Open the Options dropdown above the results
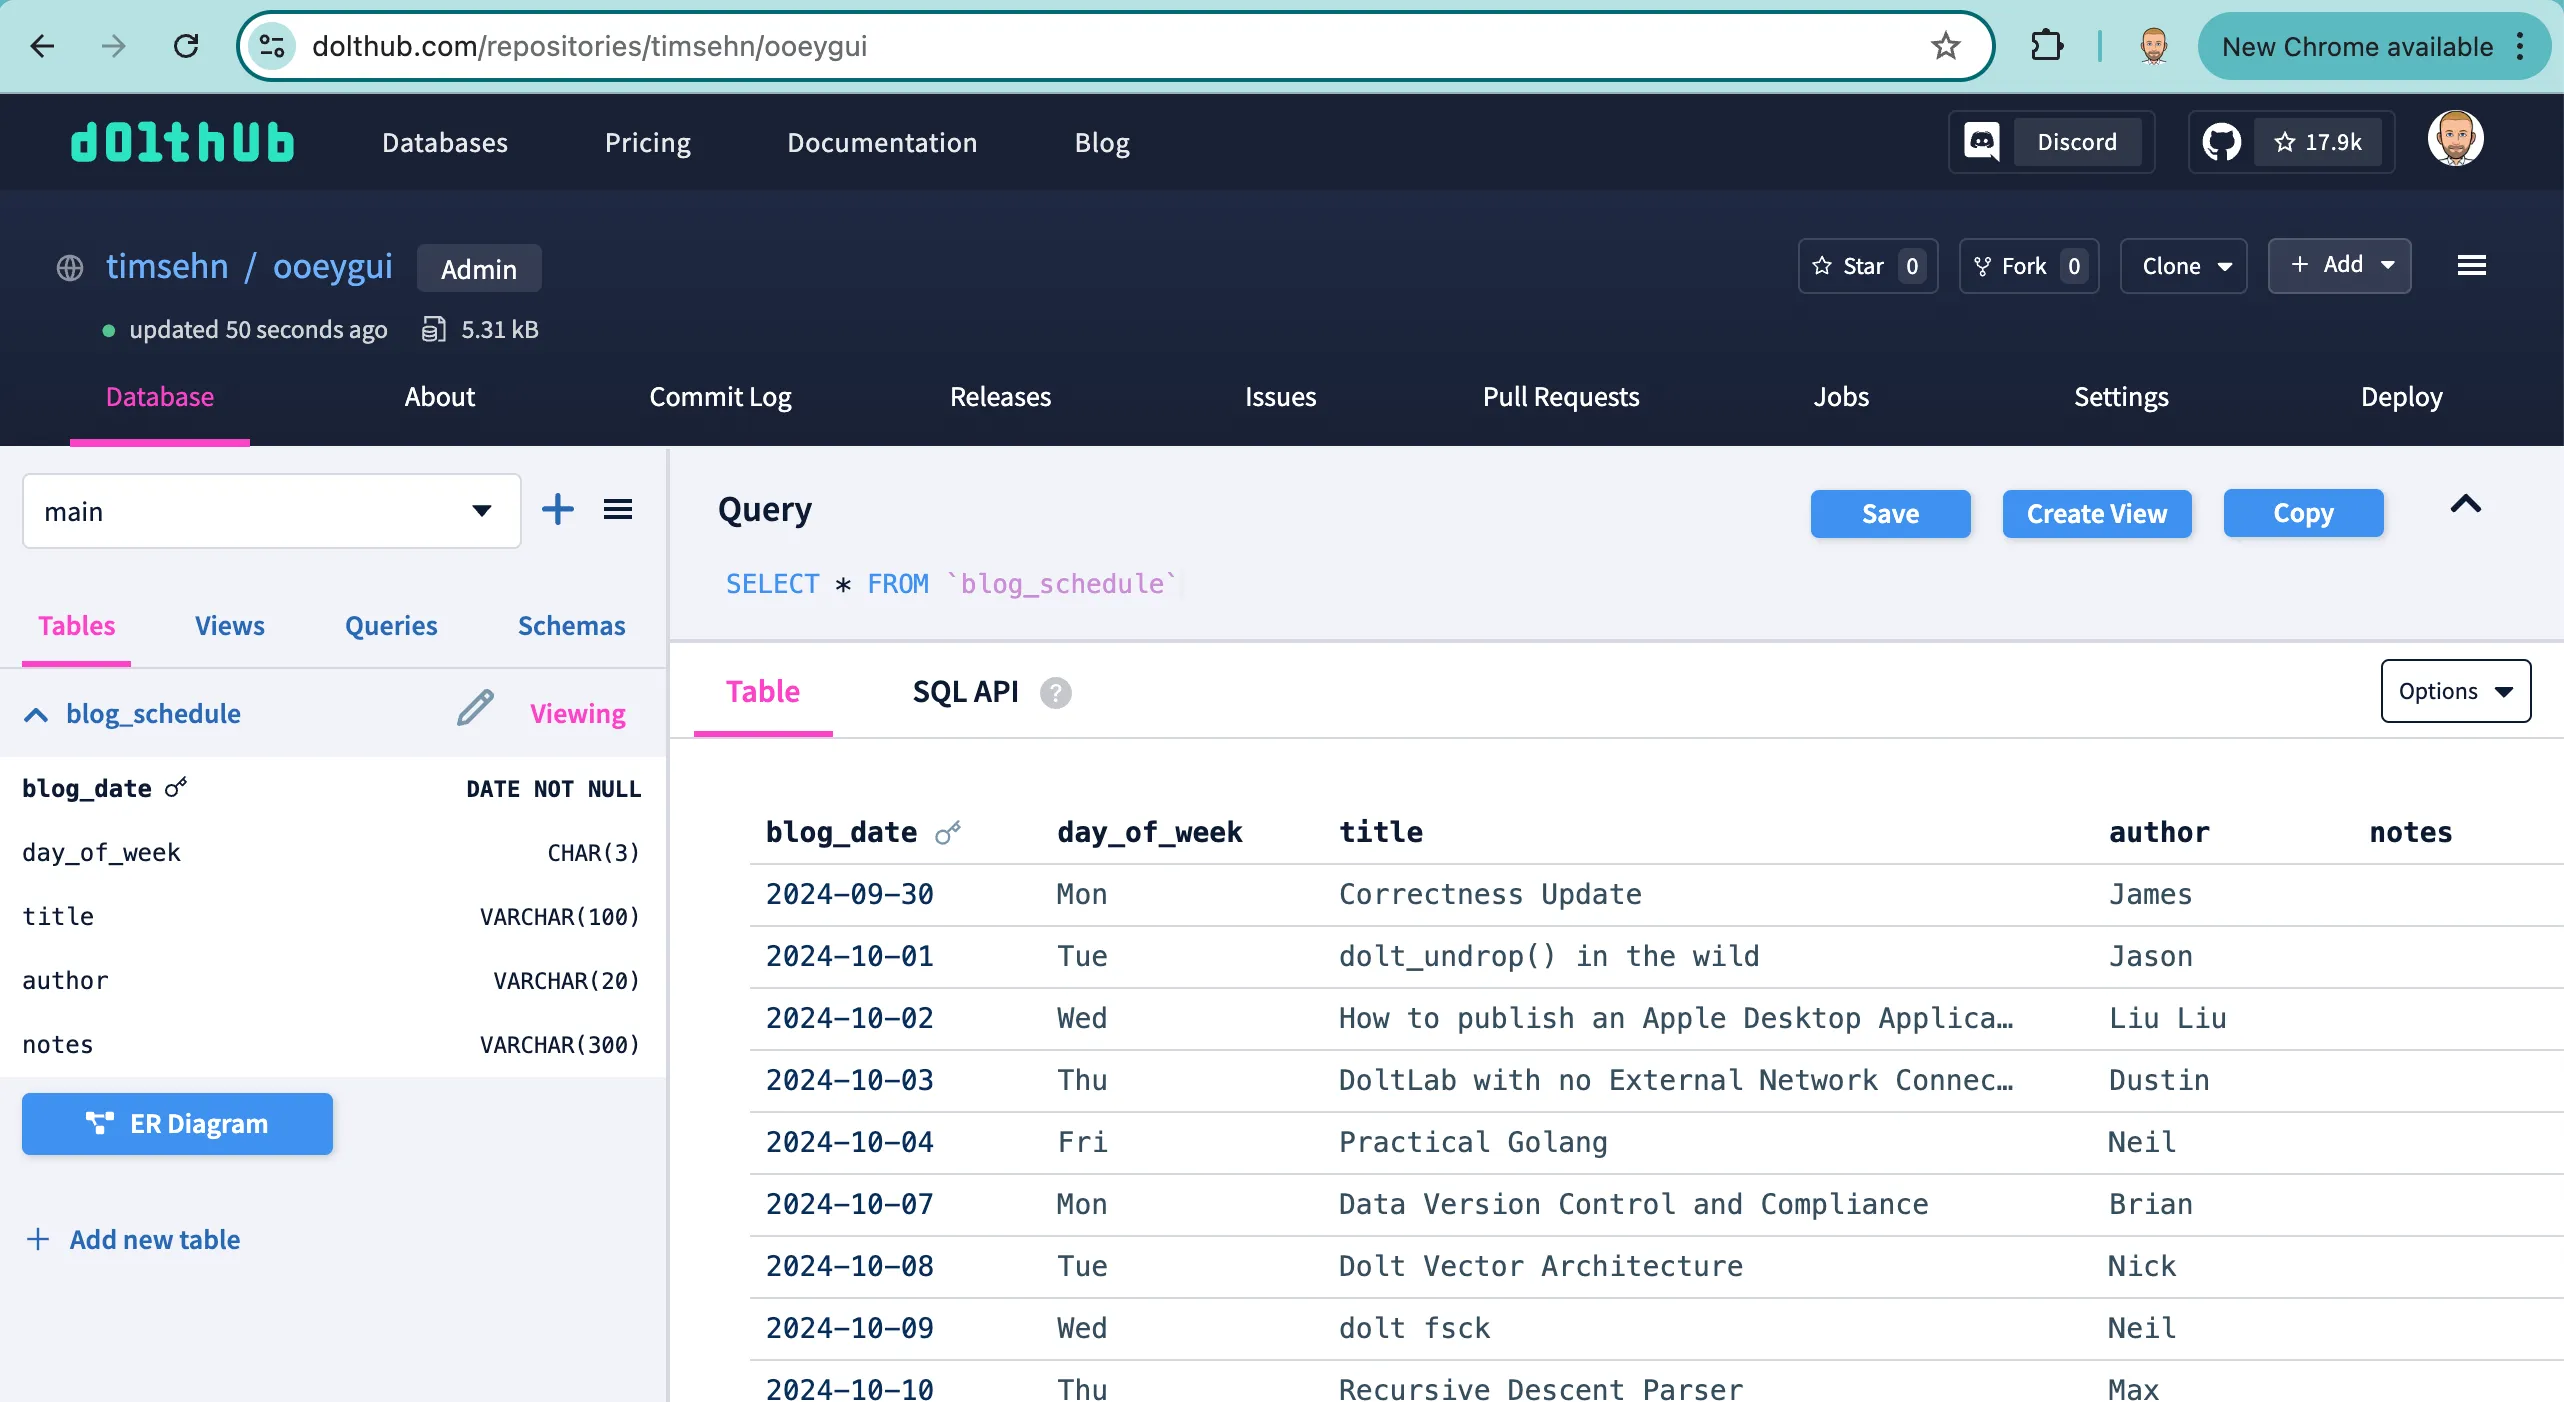 click(x=2456, y=691)
